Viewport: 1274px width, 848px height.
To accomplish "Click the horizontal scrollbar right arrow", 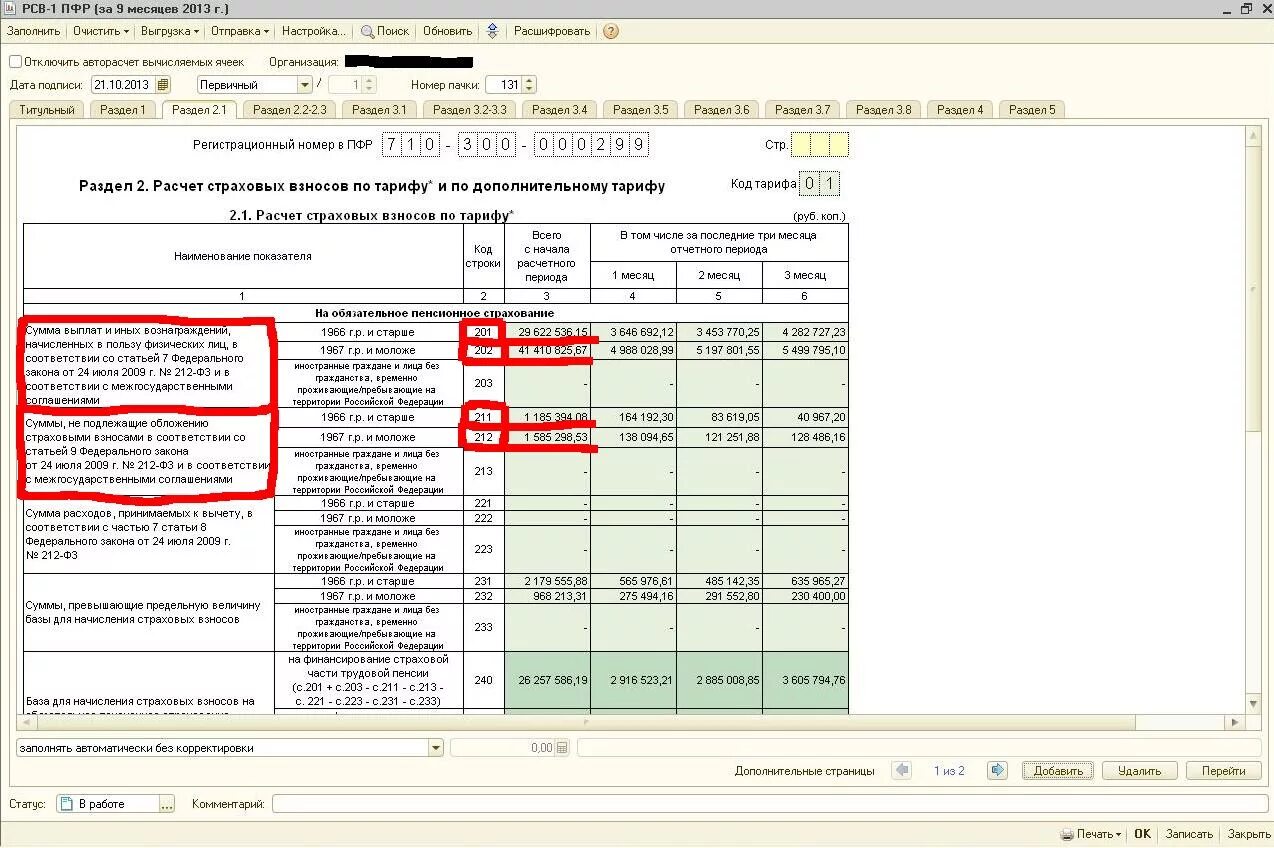I will click(1235, 722).
